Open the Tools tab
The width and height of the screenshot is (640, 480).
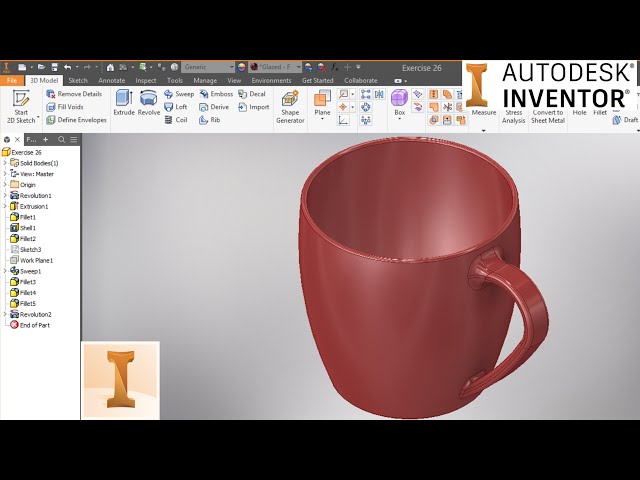pyautogui.click(x=175, y=80)
